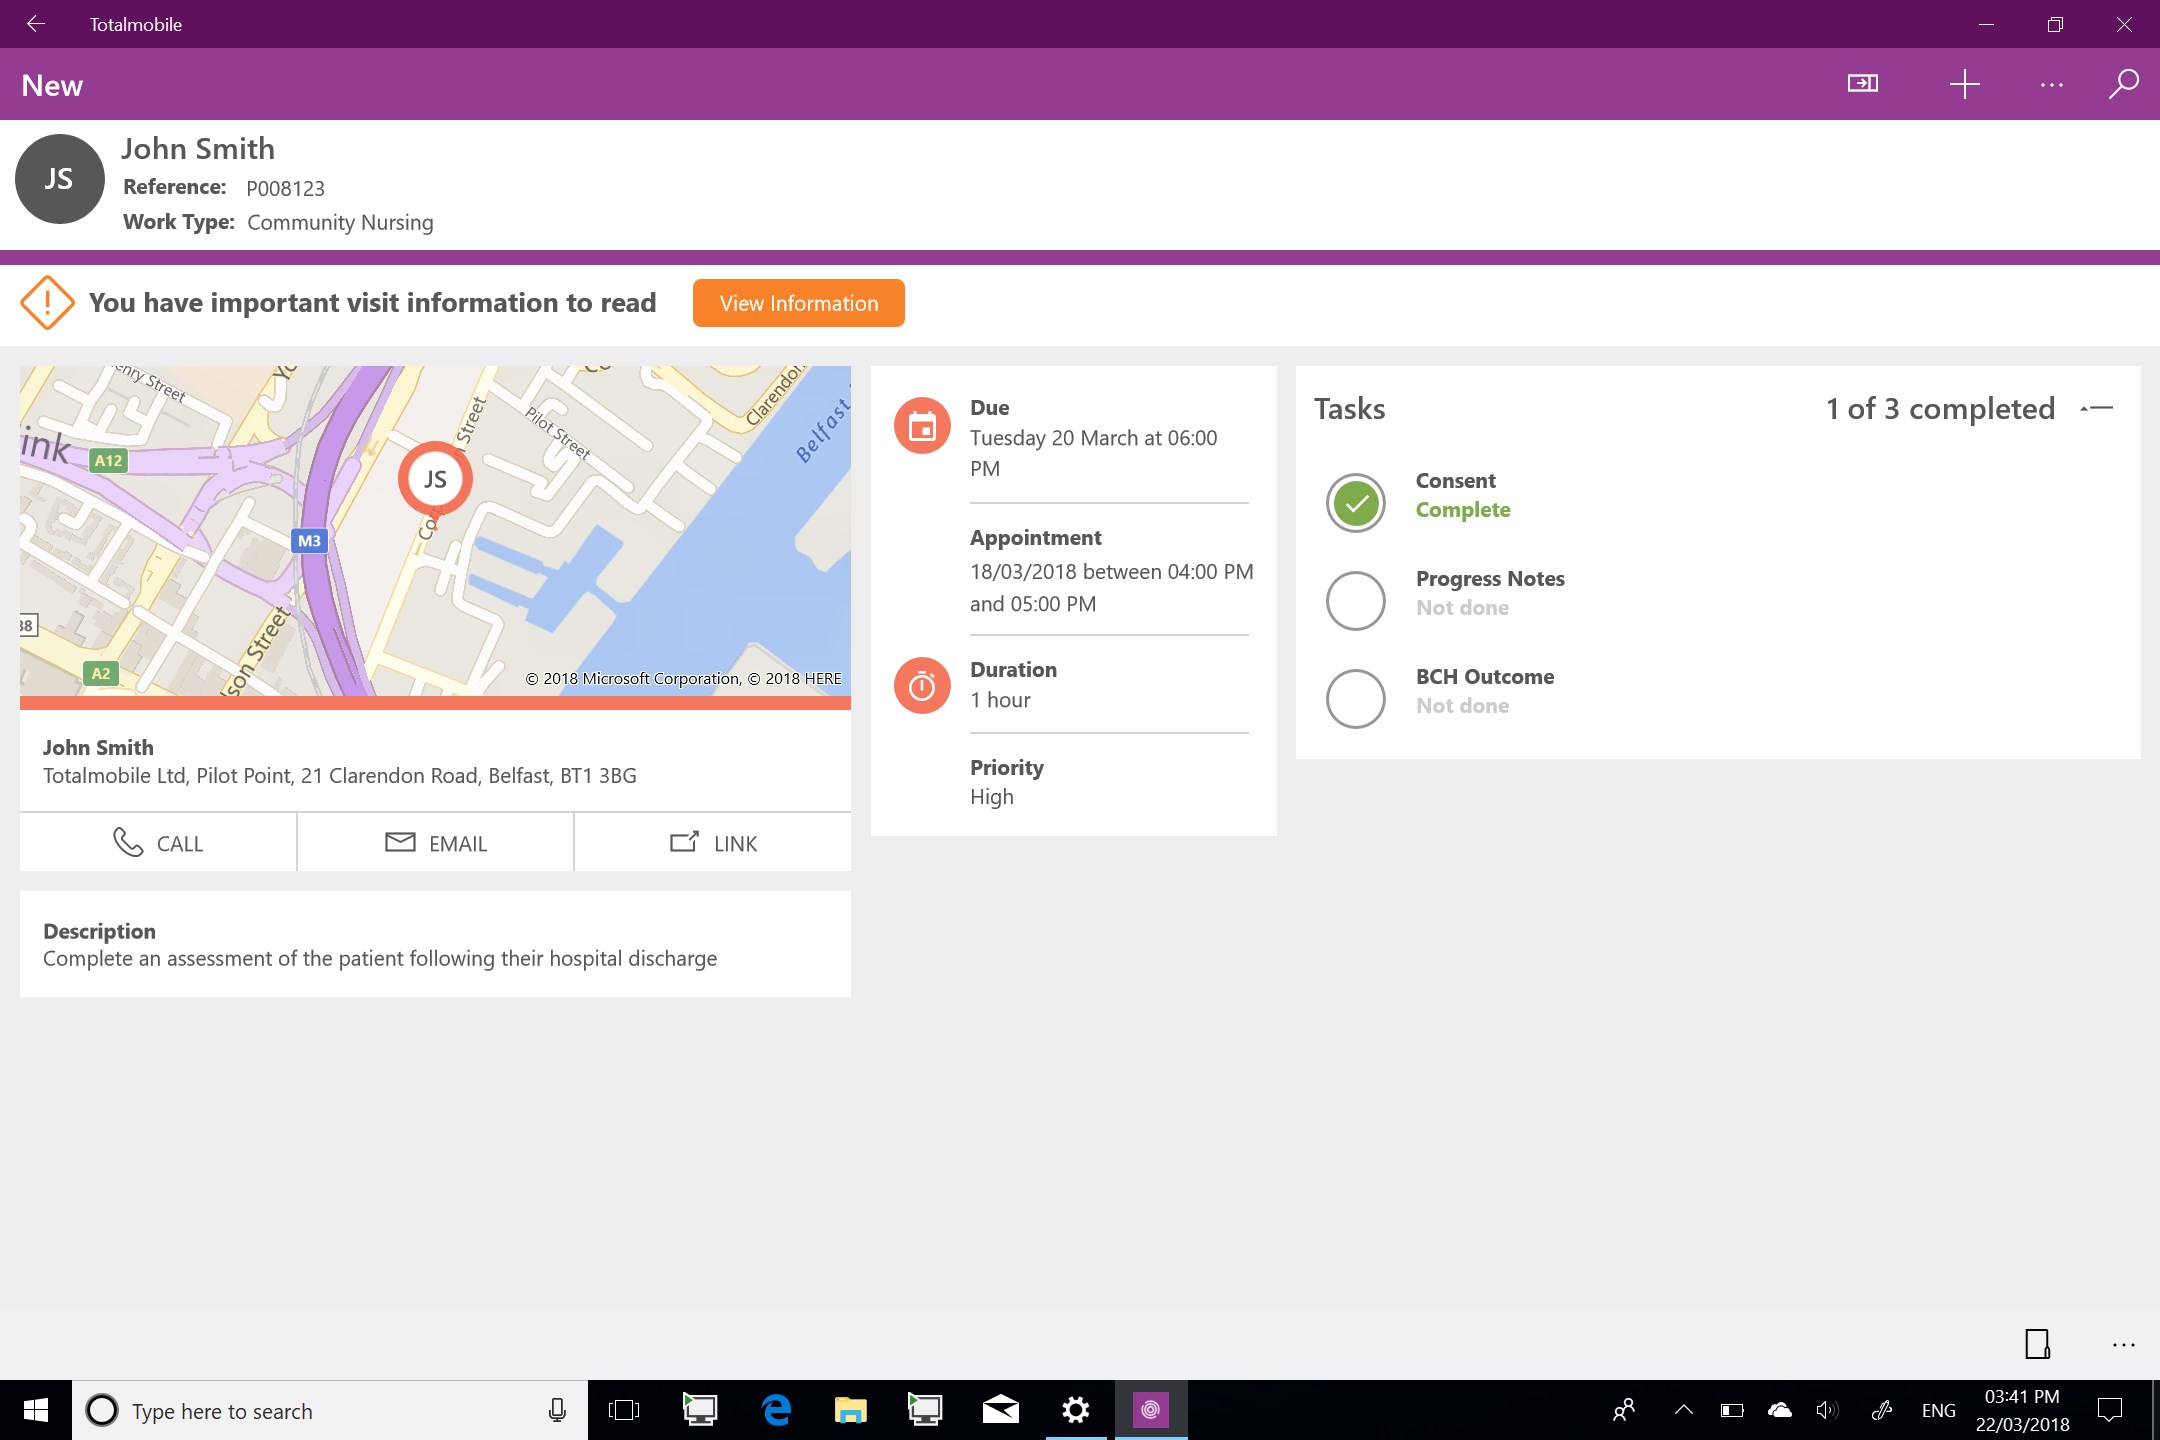This screenshot has height=1440, width=2160.
Task: Collapse the Tasks panel
Action: point(2097,408)
